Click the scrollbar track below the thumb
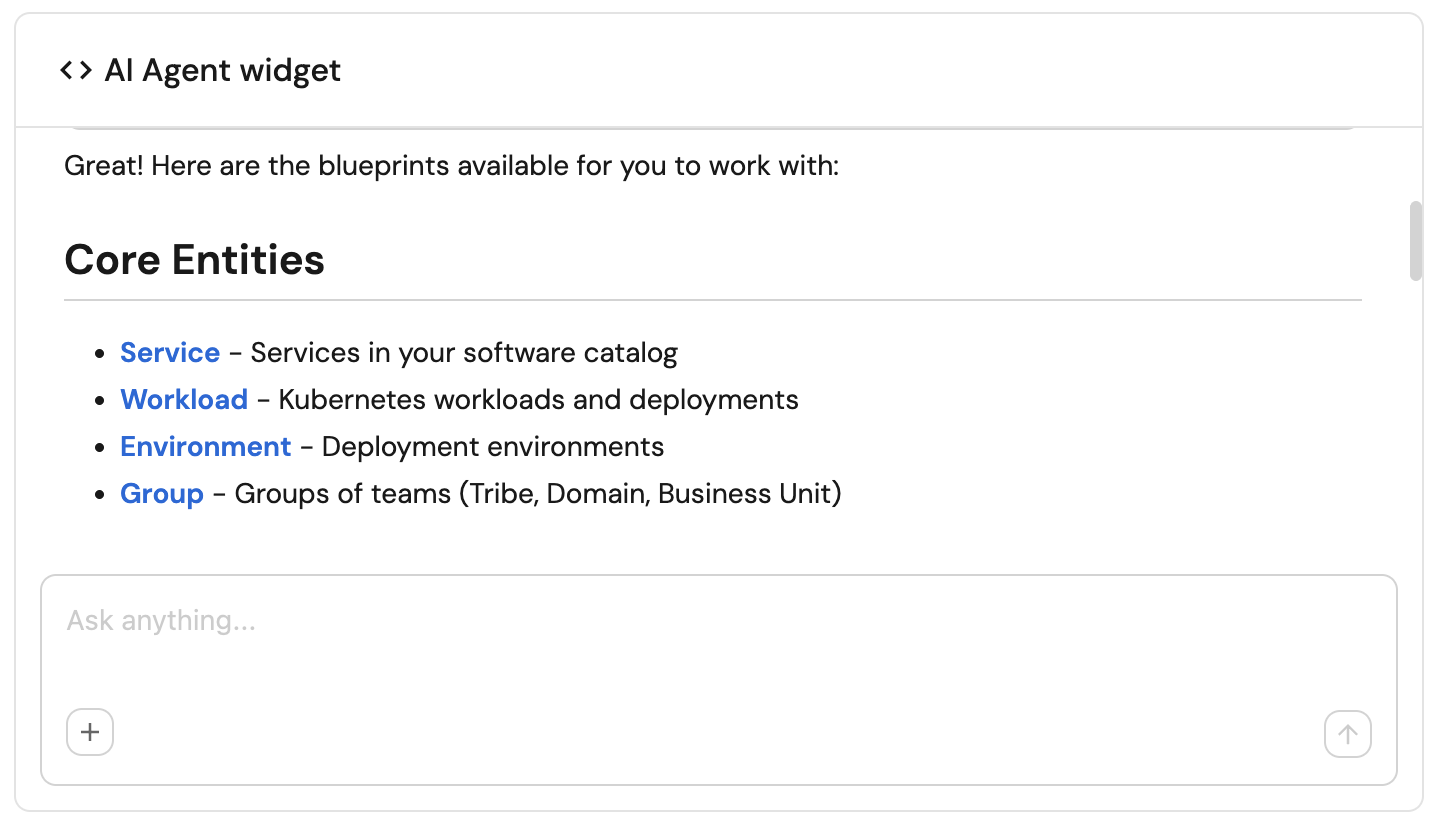The image size is (1438, 828). (x=1415, y=420)
